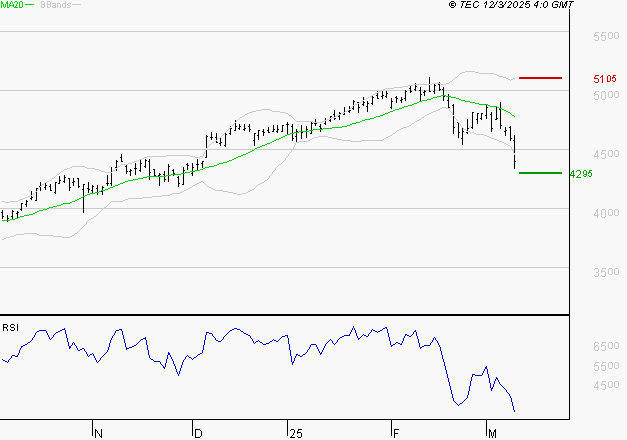Click the 4000 price axis label
The width and height of the screenshot is (627, 440).
(606, 213)
